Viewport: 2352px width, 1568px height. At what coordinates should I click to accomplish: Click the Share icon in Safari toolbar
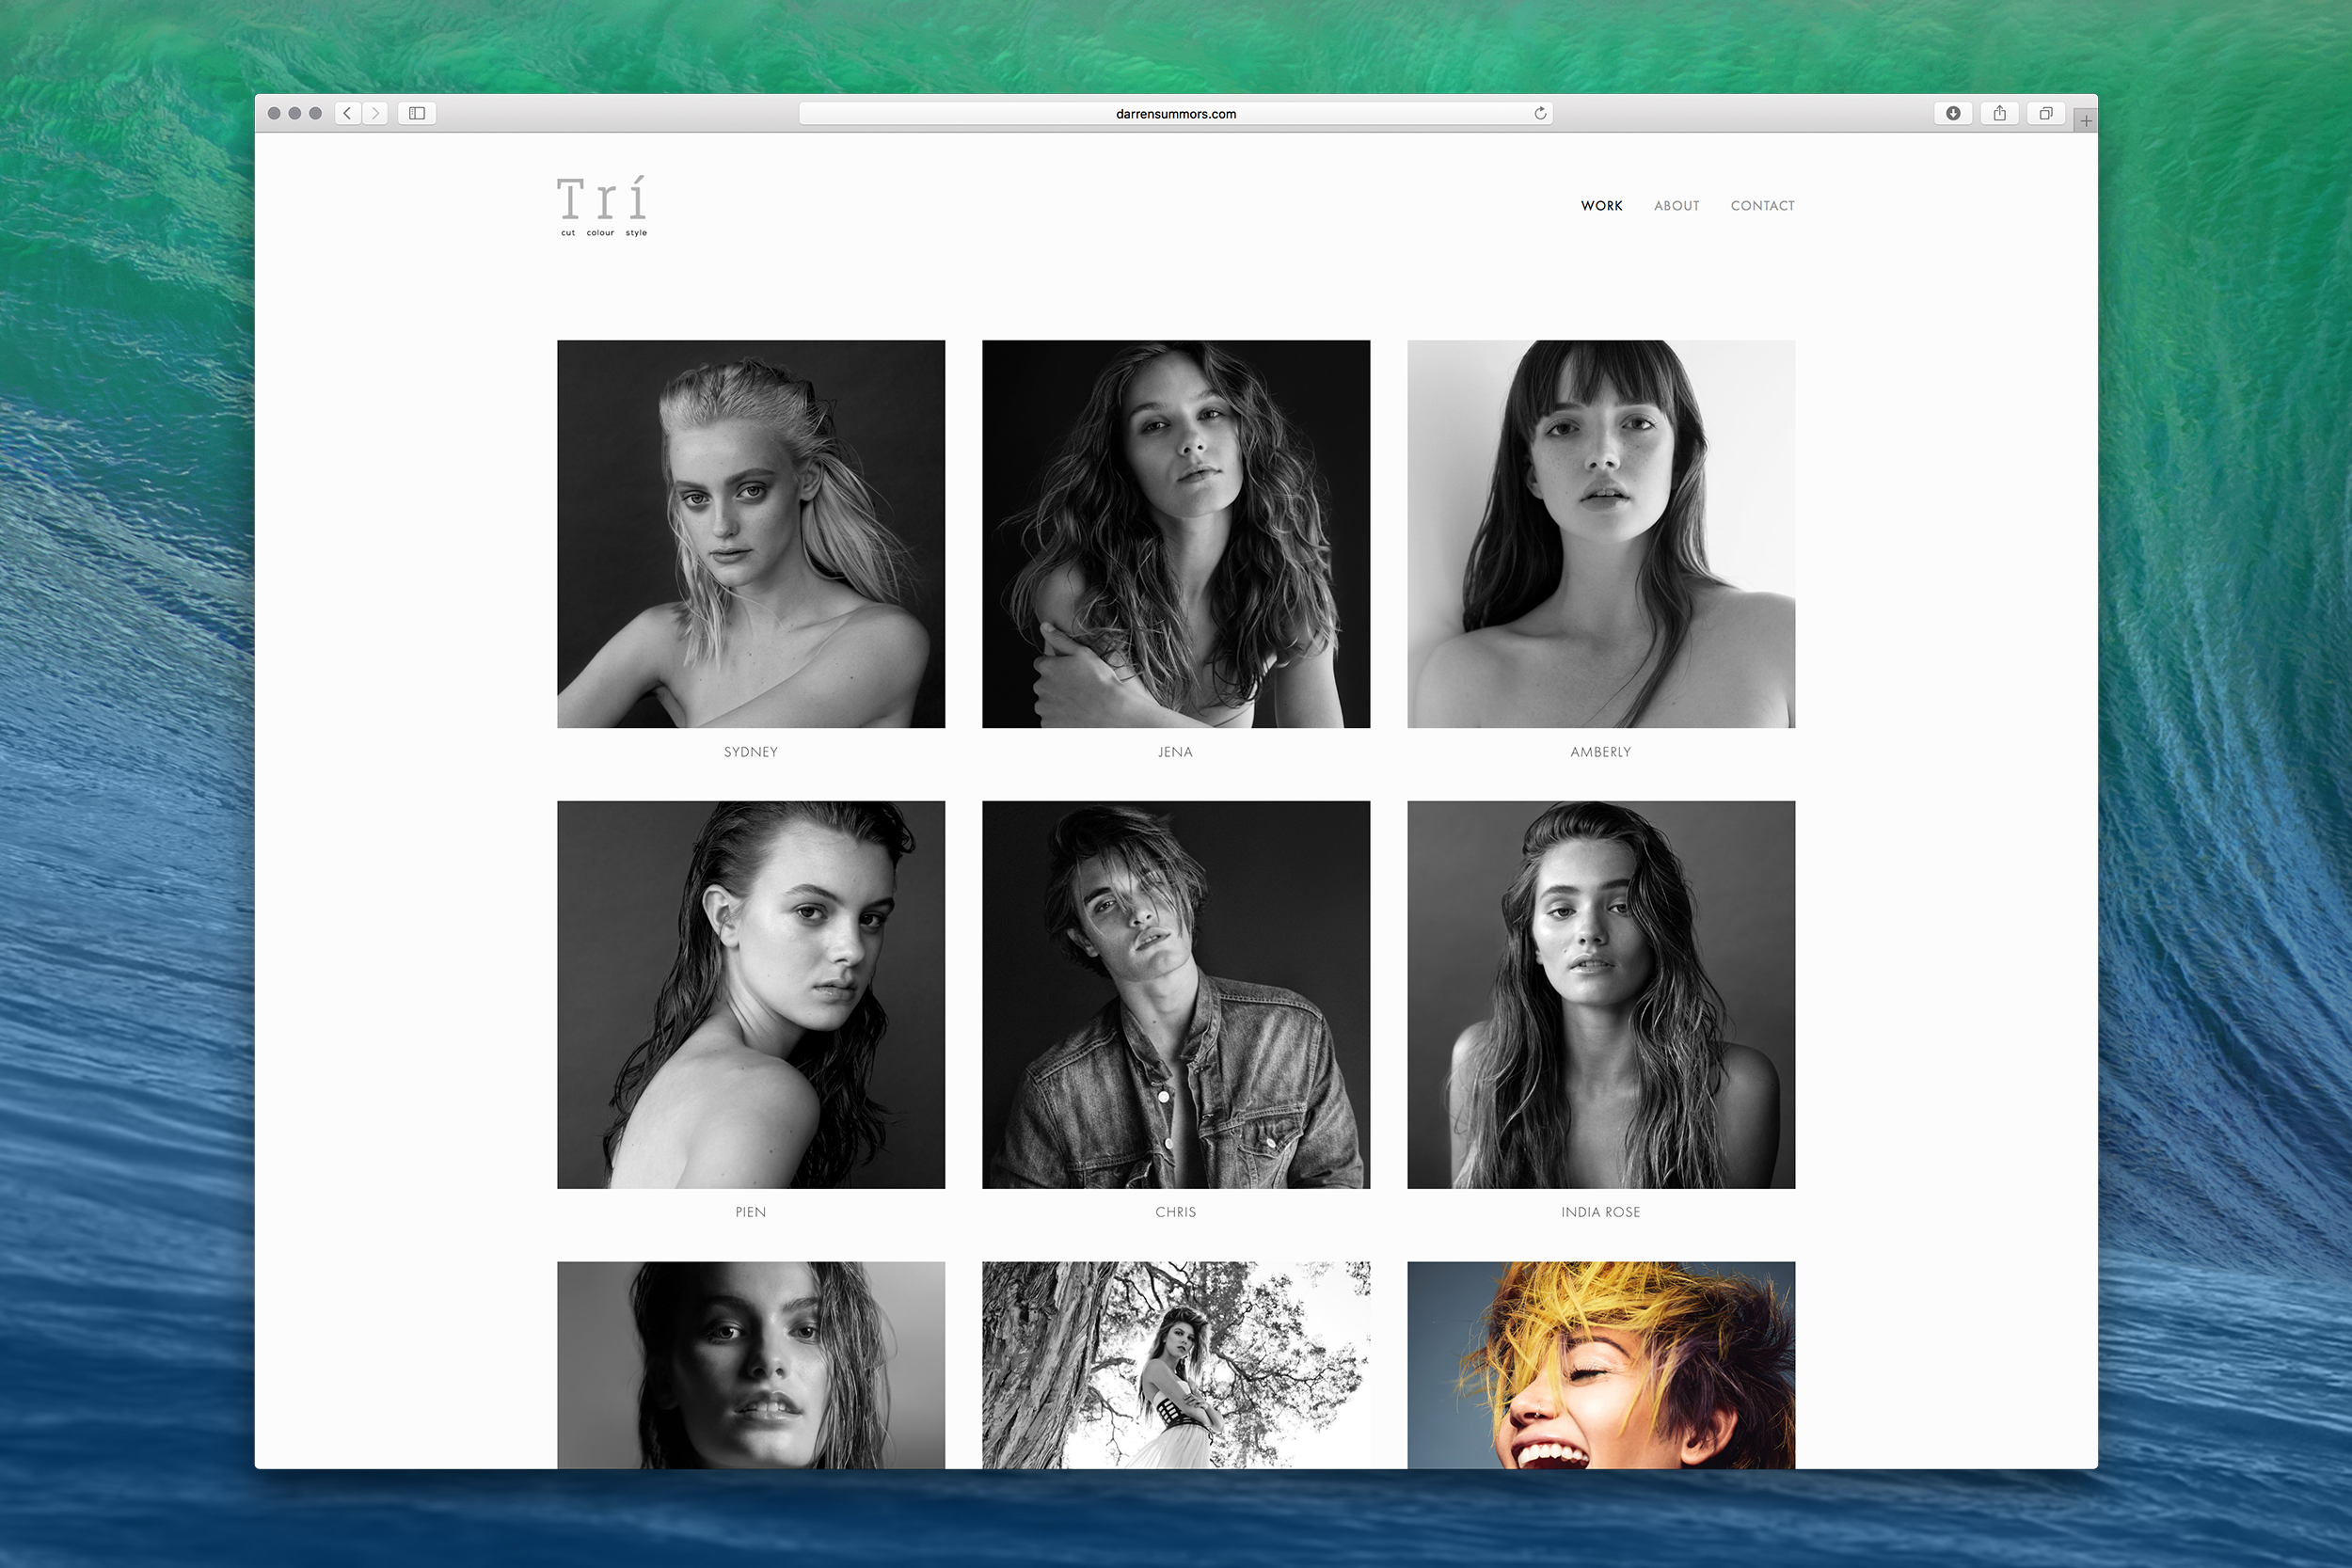click(x=2000, y=113)
